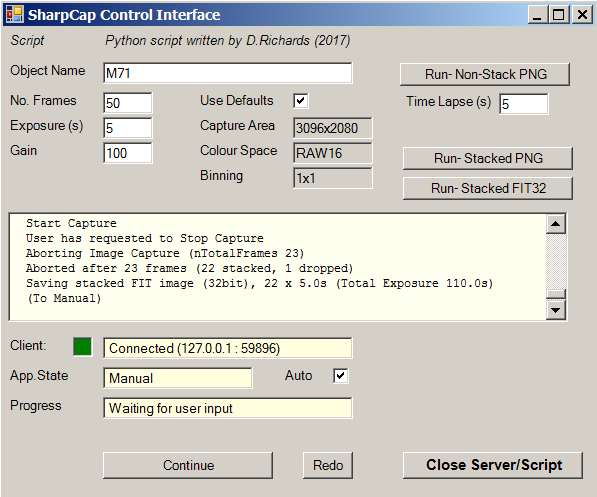Click log line 'User has requested to Stop Capture'
The height and width of the screenshot is (497, 597).
coord(145,238)
